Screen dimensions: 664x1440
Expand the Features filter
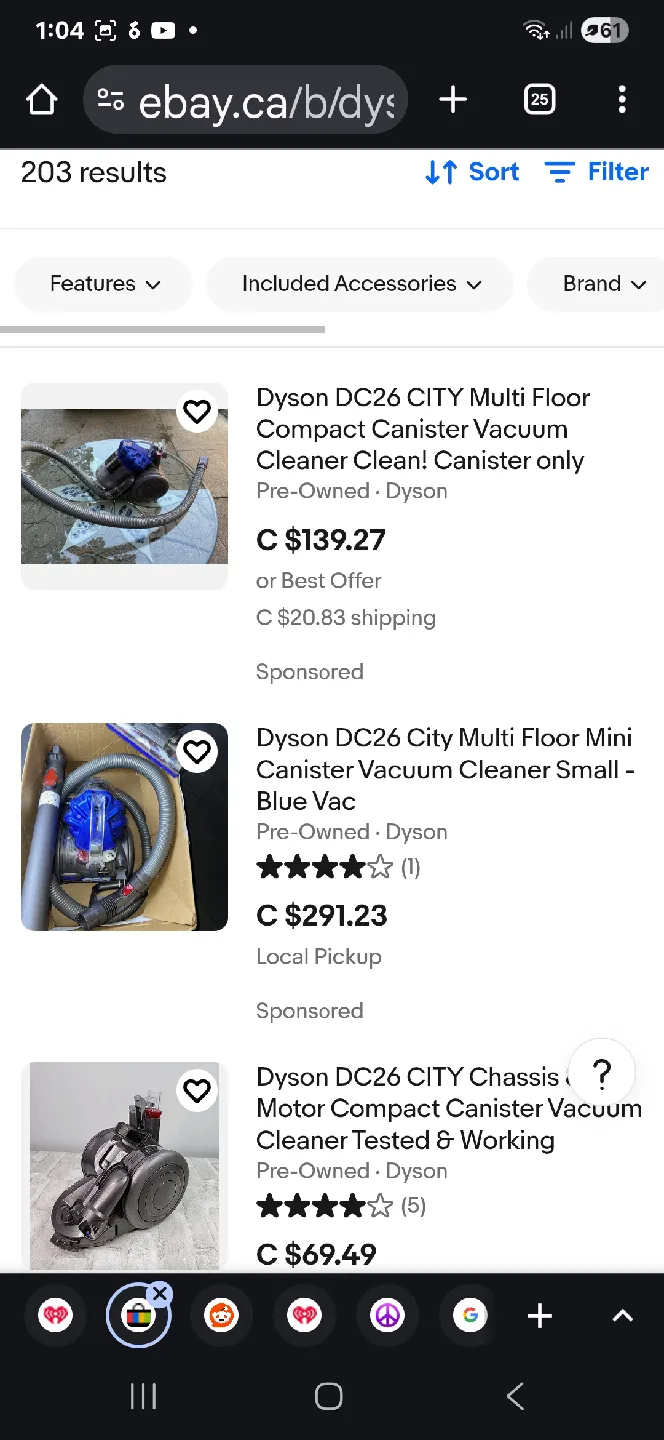pyautogui.click(x=102, y=284)
